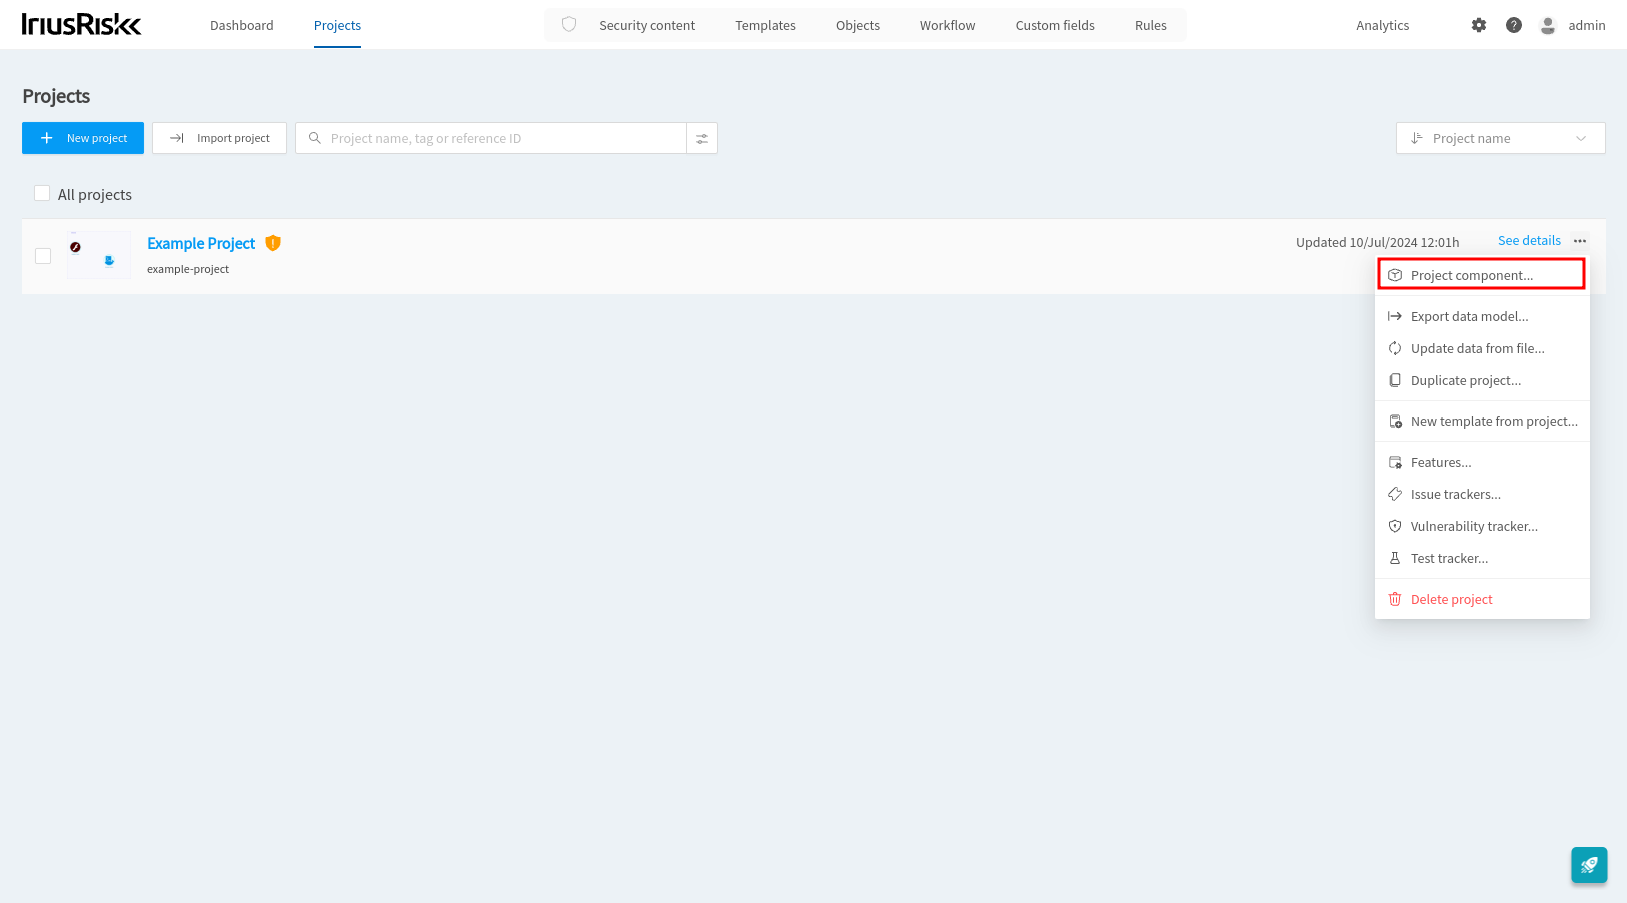Open Issue trackers... menu entry
Image resolution: width=1627 pixels, height=903 pixels.
pos(1482,494)
